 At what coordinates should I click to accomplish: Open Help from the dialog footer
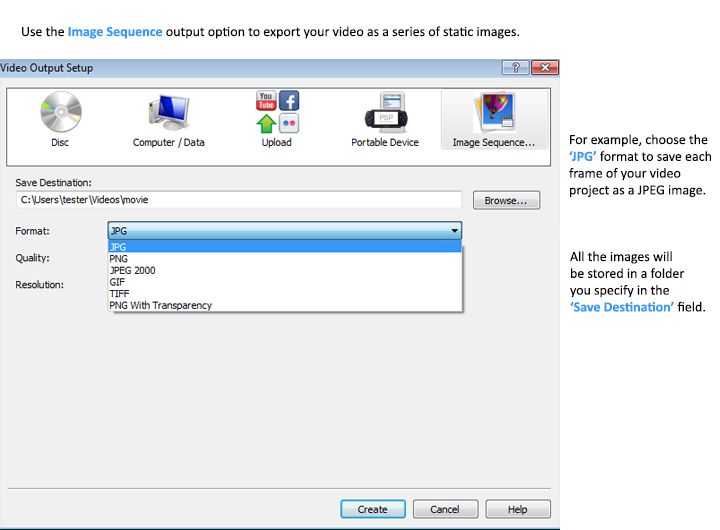pos(517,509)
